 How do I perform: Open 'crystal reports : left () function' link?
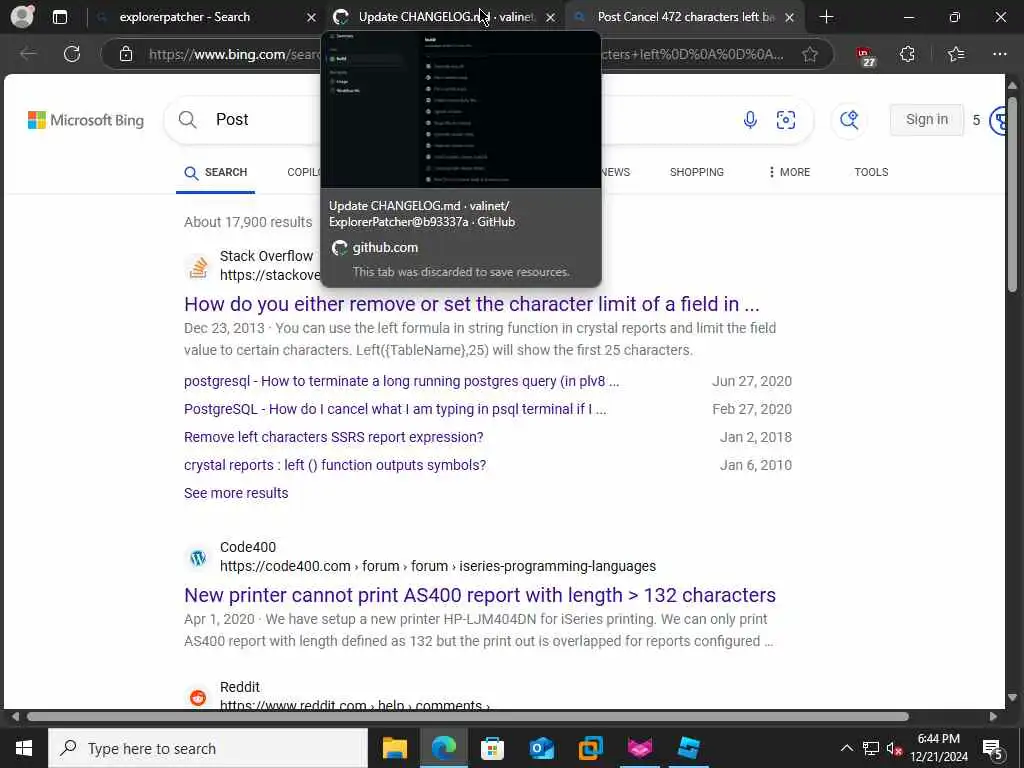pyautogui.click(x=335, y=466)
